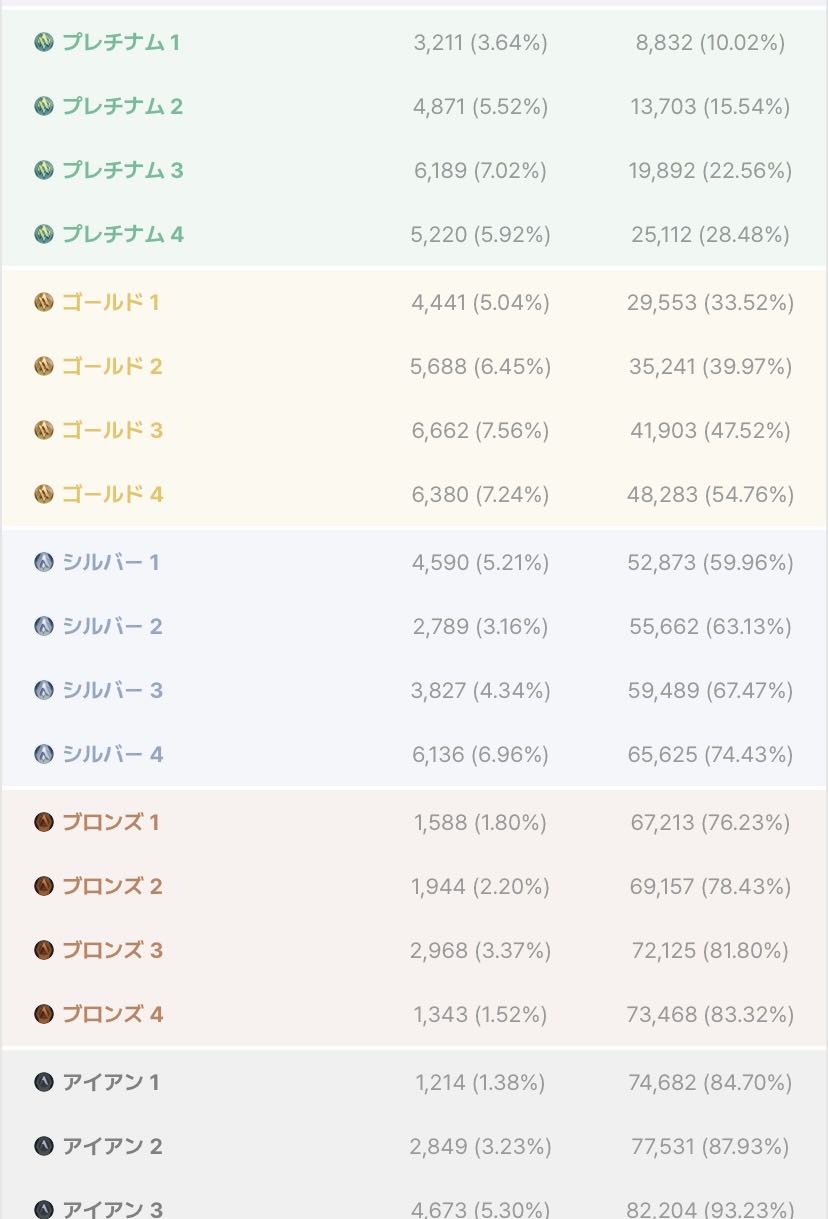Viewport: 828px width, 1219px height.
Task: Click the ゴールド 1 rank icon
Action: (x=43, y=302)
